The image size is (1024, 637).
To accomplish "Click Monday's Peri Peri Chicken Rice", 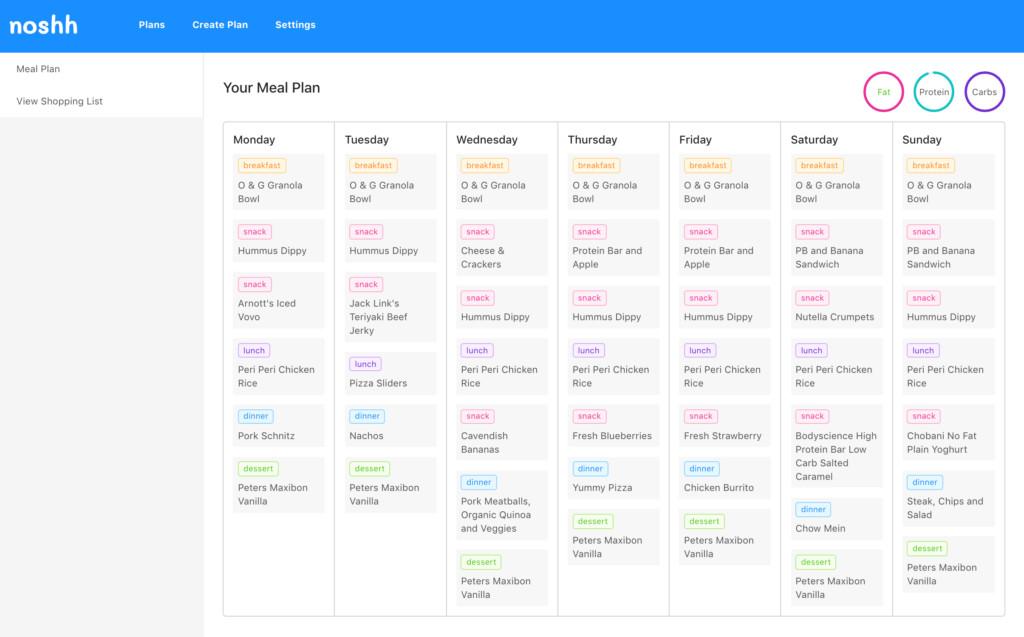I will [x=279, y=367].
